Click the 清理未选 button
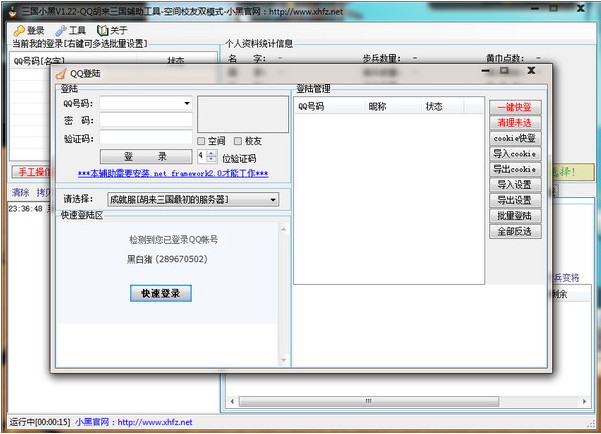The image size is (601, 434). pyautogui.click(x=515, y=123)
